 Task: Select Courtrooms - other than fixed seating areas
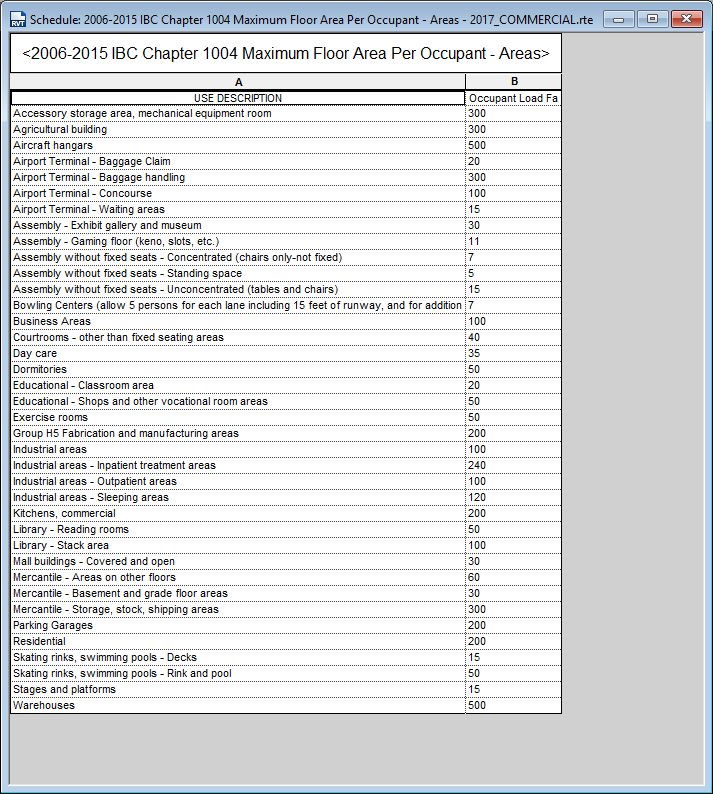tap(238, 337)
